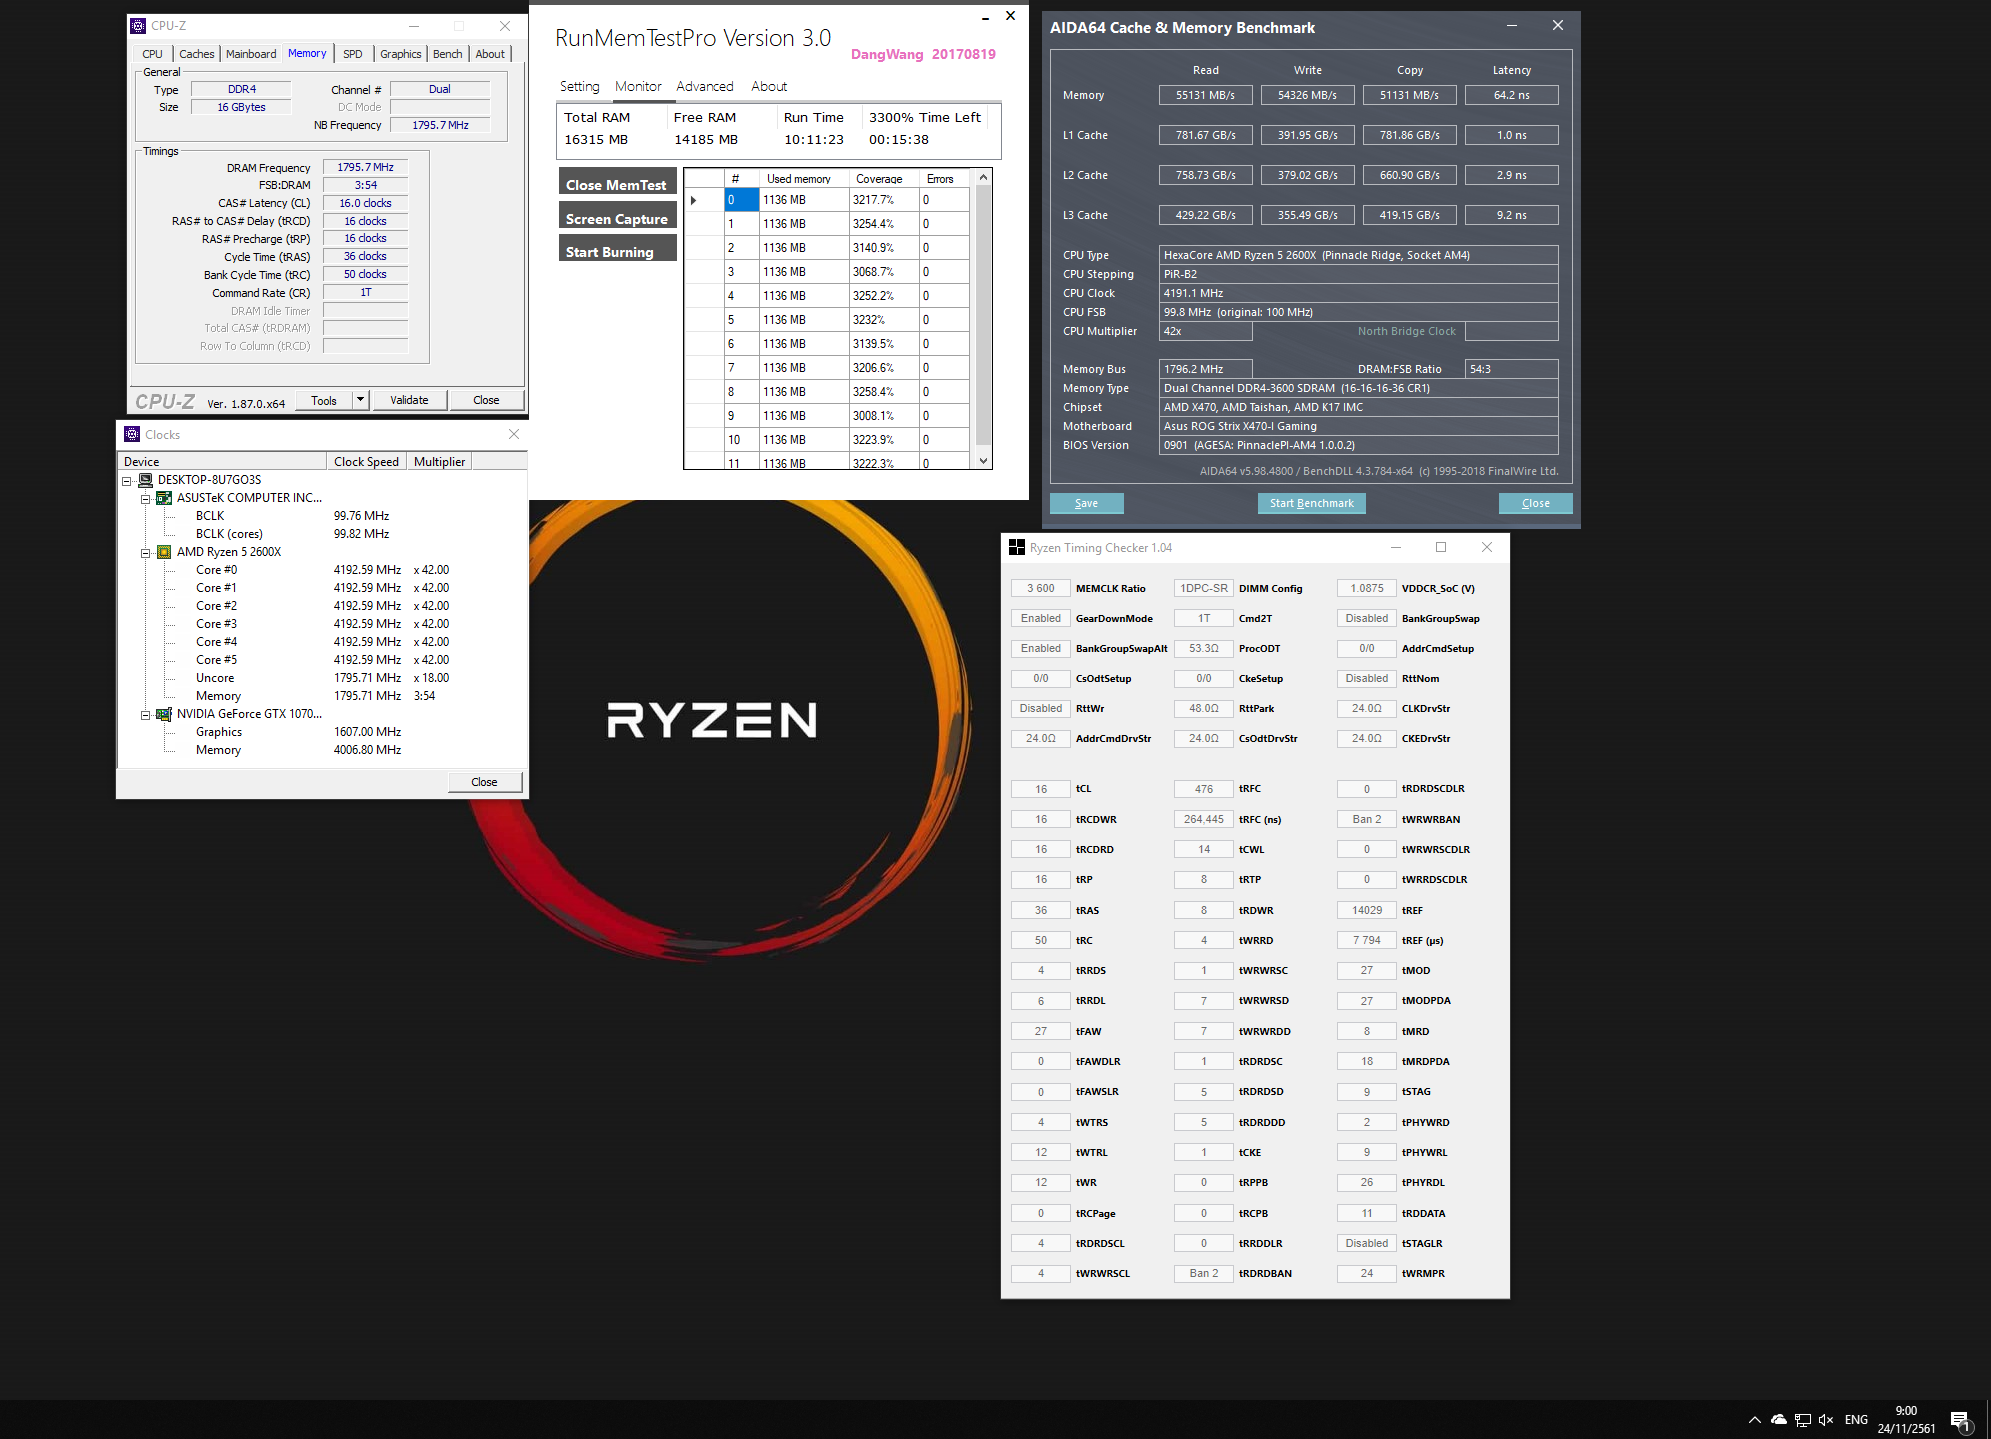Screen dimensions: 1991x1439
Task: Click the Screen Capture button
Action: (x=617, y=219)
